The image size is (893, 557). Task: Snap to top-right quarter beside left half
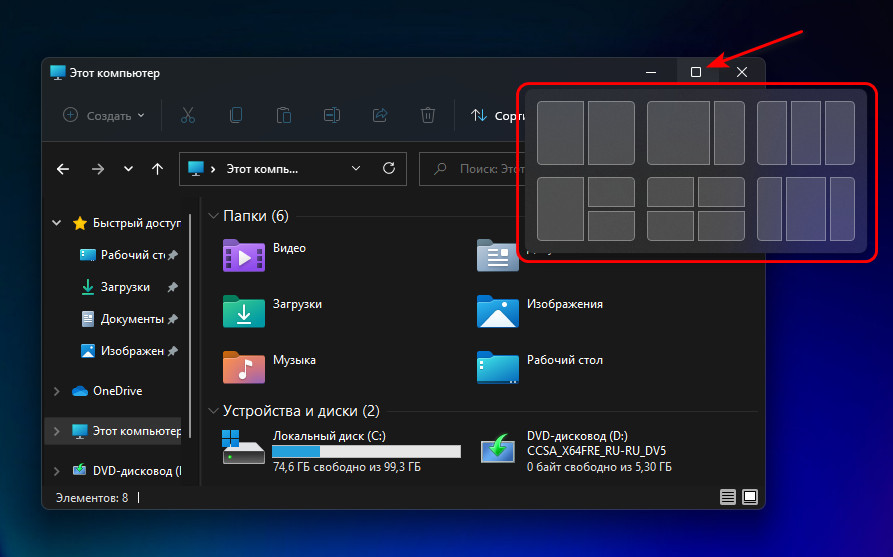point(611,192)
